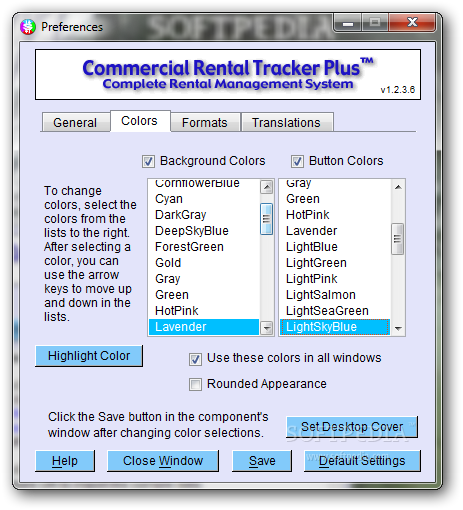
Task: Select ForestGreen in background colors list
Action: 204,247
